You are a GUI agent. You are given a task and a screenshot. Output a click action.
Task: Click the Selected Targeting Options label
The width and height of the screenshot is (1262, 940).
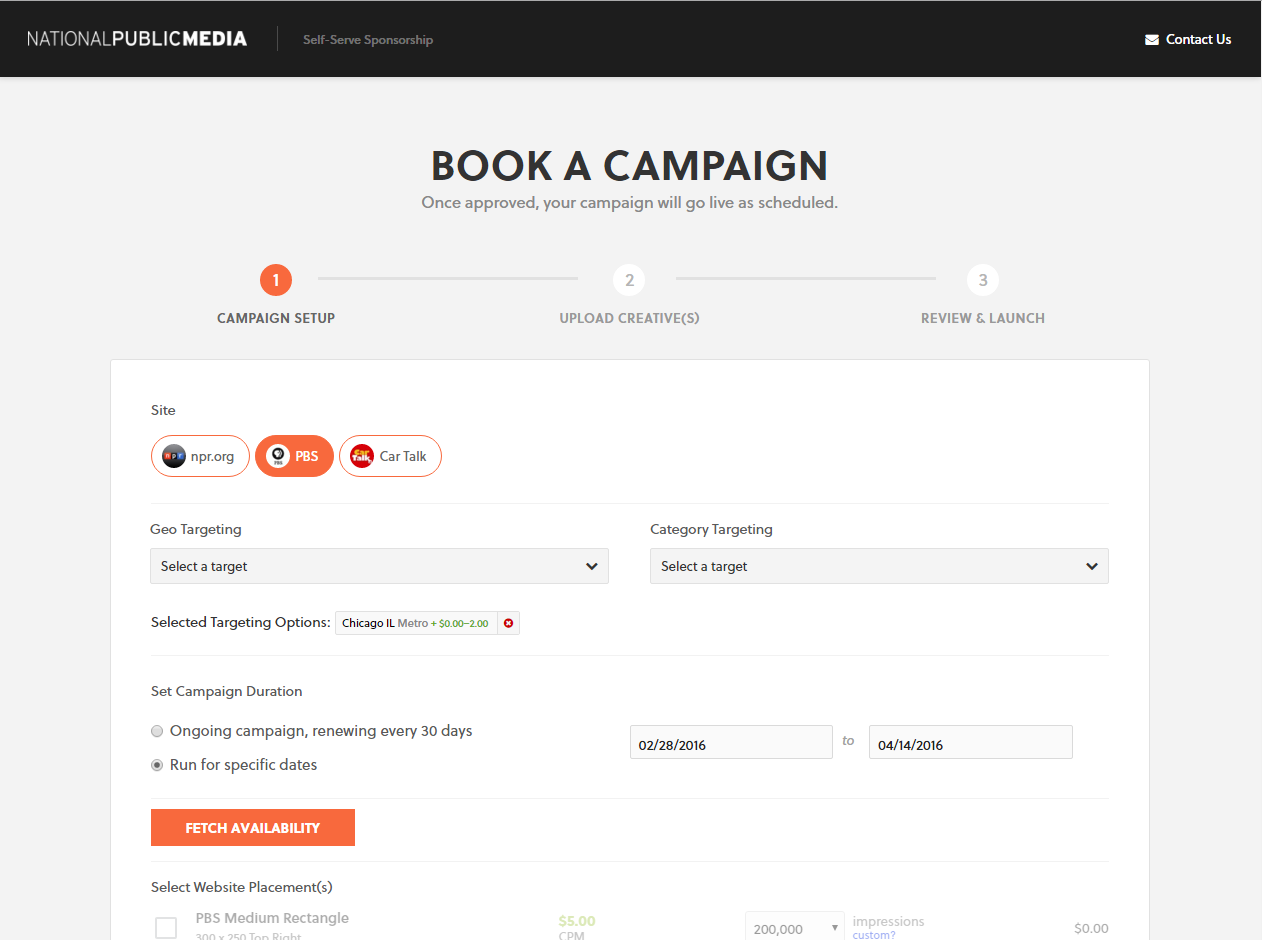240,622
